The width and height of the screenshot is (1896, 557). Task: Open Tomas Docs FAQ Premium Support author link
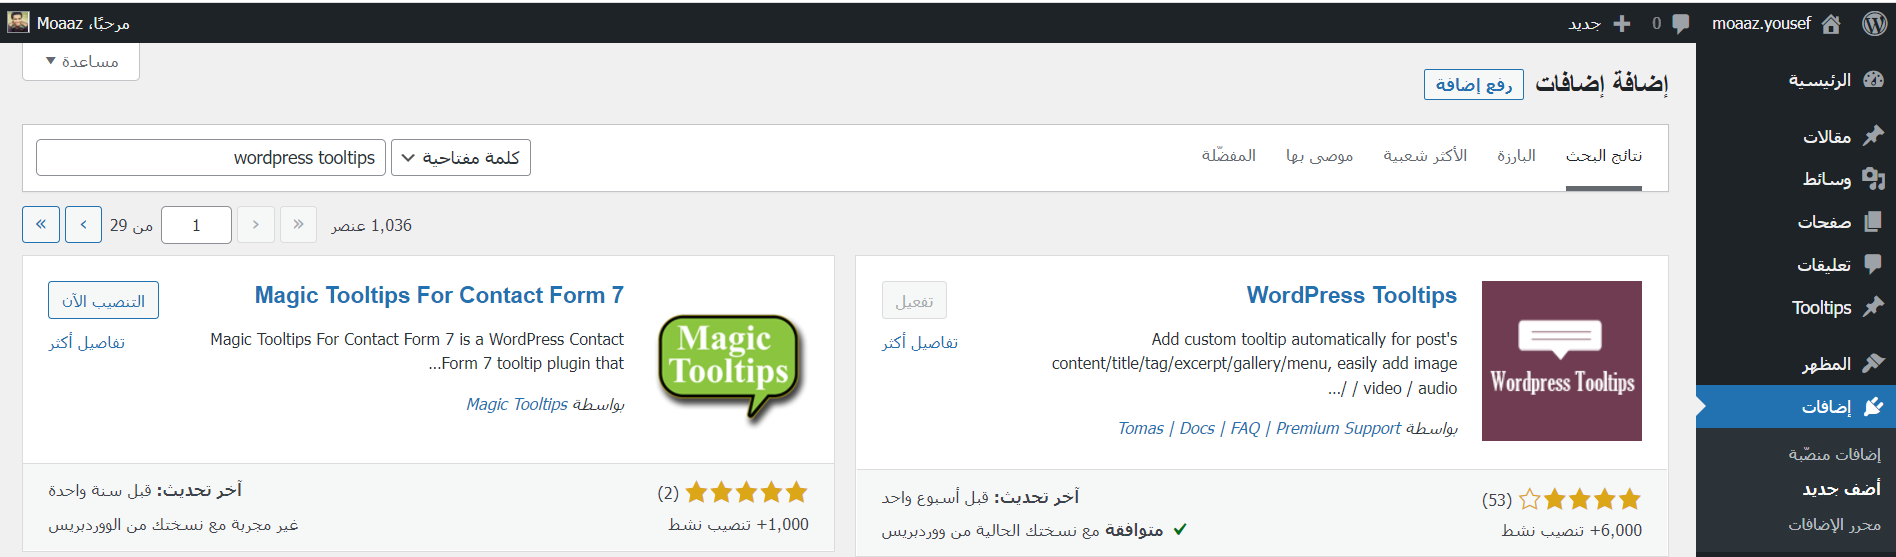point(1260,428)
